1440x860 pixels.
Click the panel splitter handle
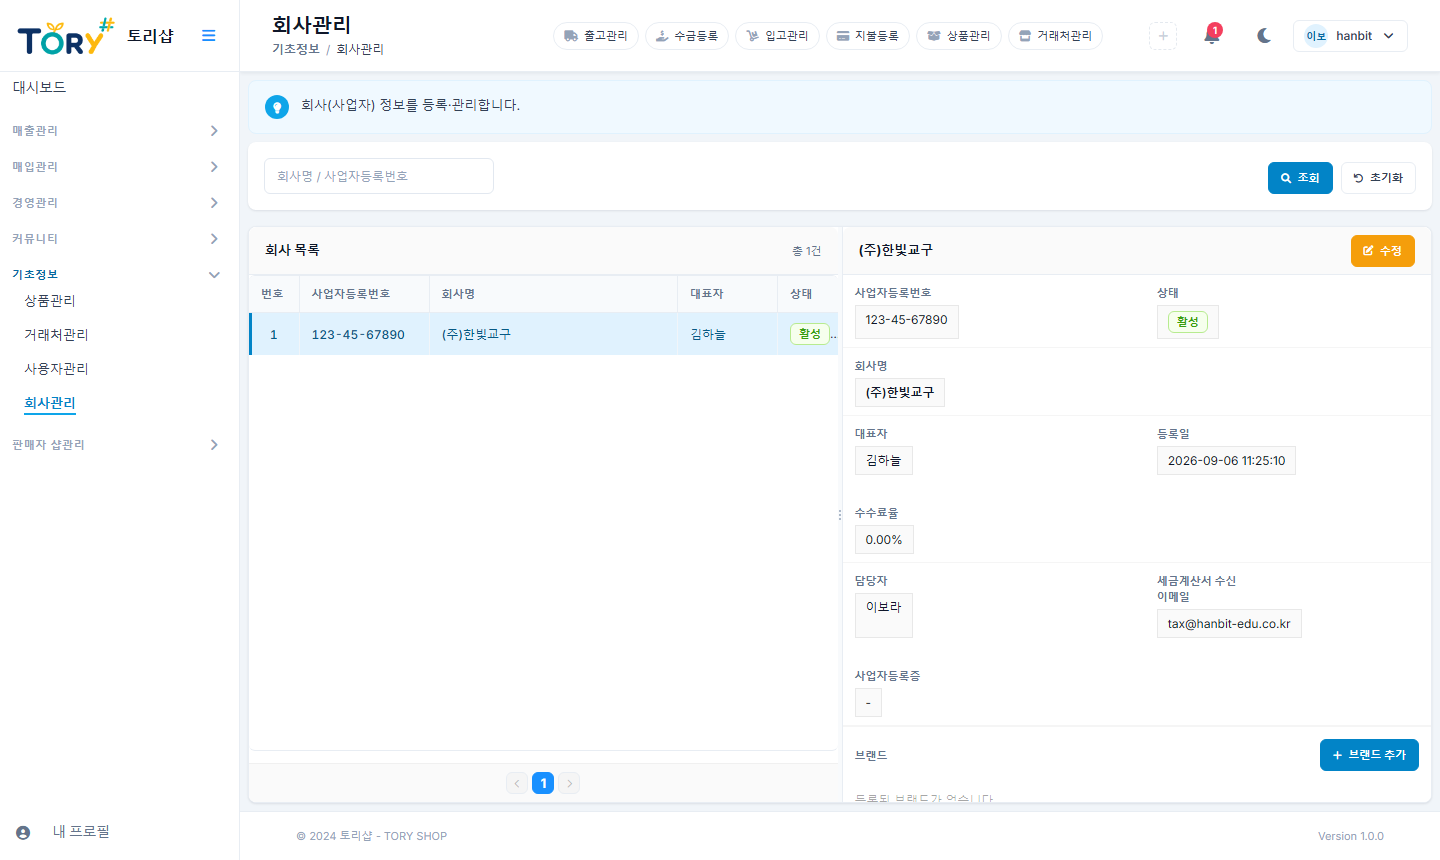(x=840, y=515)
